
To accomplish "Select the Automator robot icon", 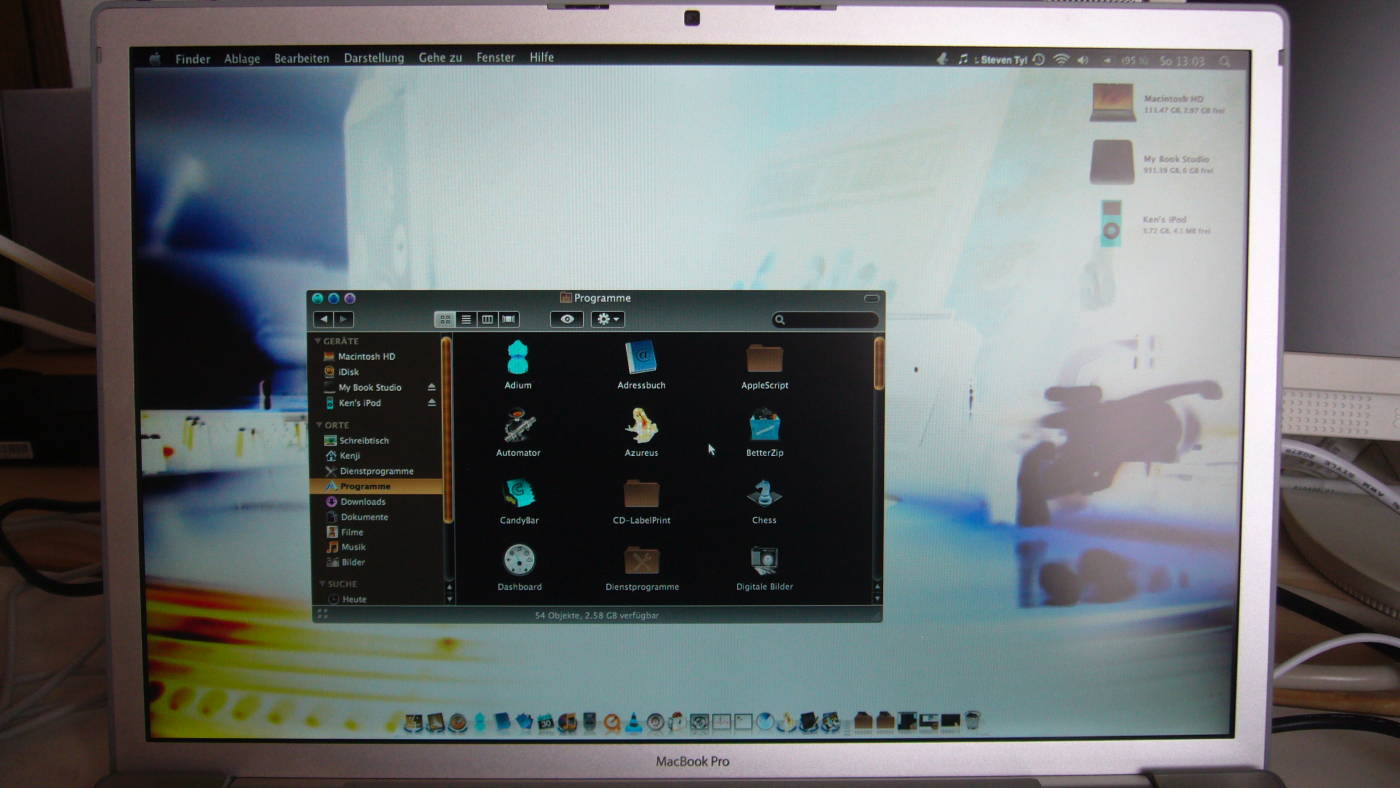I will [518, 426].
